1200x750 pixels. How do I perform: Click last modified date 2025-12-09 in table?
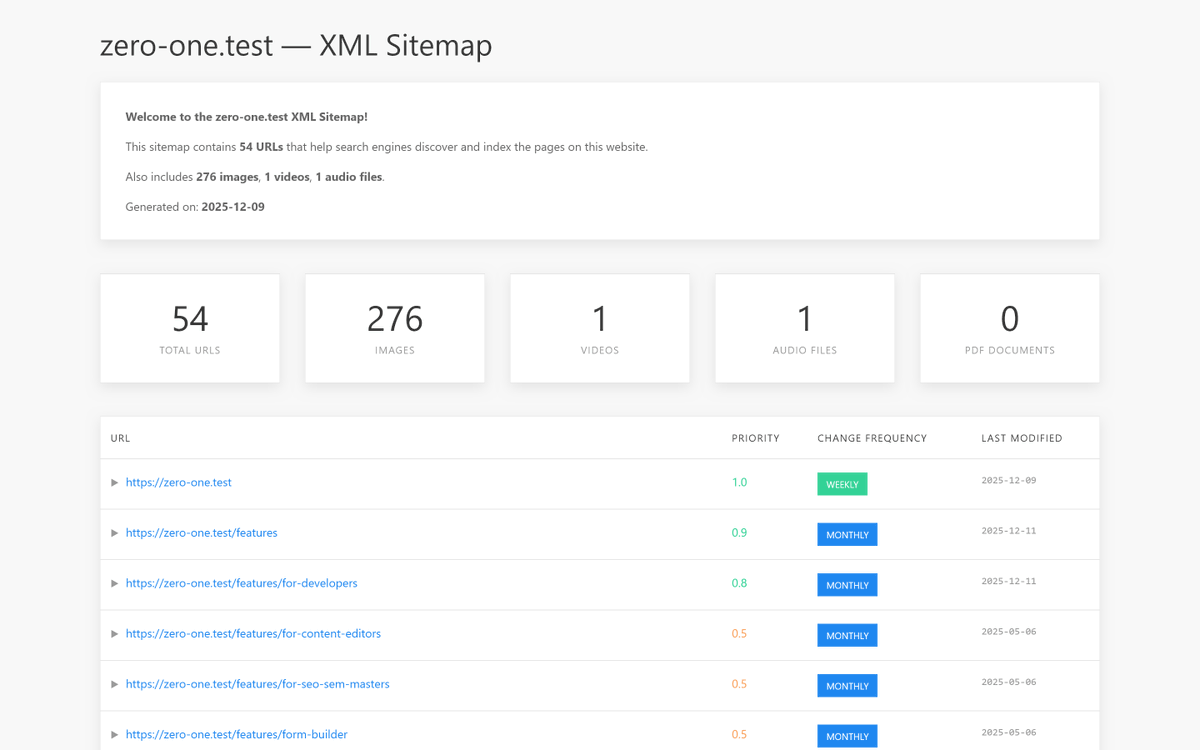(1009, 481)
